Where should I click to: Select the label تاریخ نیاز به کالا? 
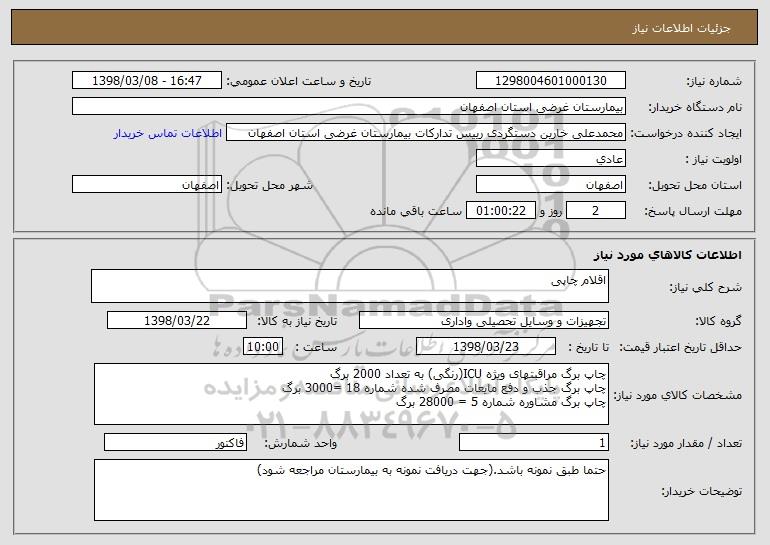click(297, 321)
